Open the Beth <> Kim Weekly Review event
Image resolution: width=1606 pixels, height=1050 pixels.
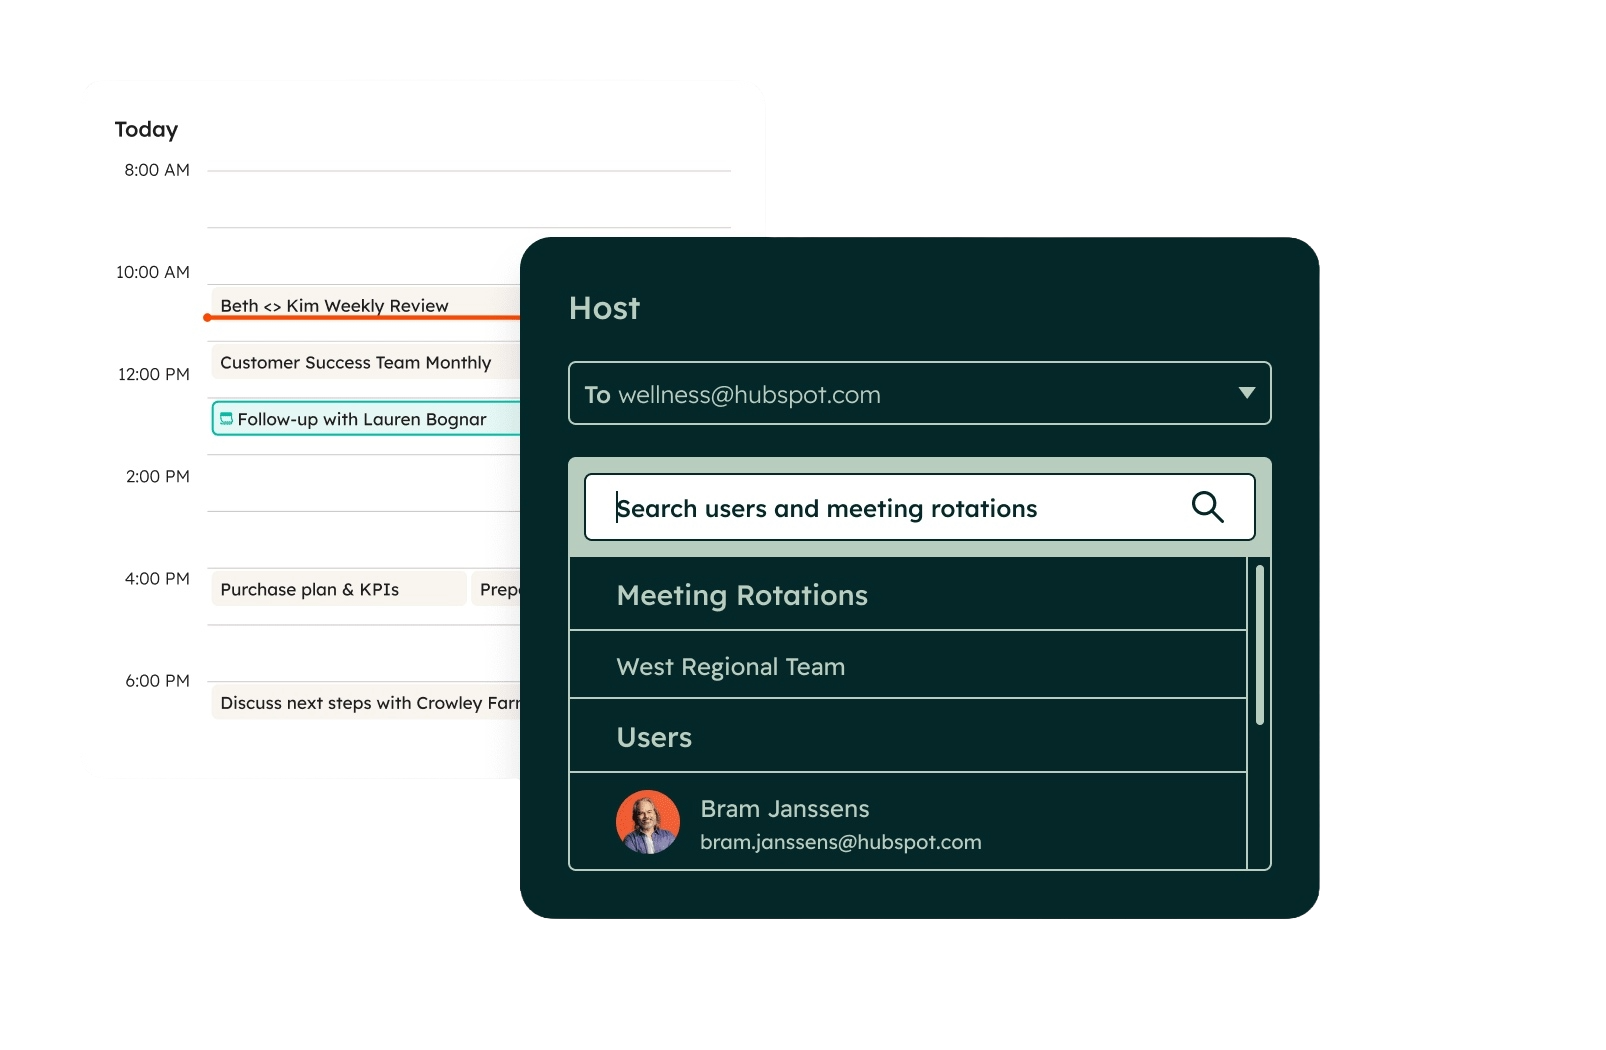(x=334, y=305)
